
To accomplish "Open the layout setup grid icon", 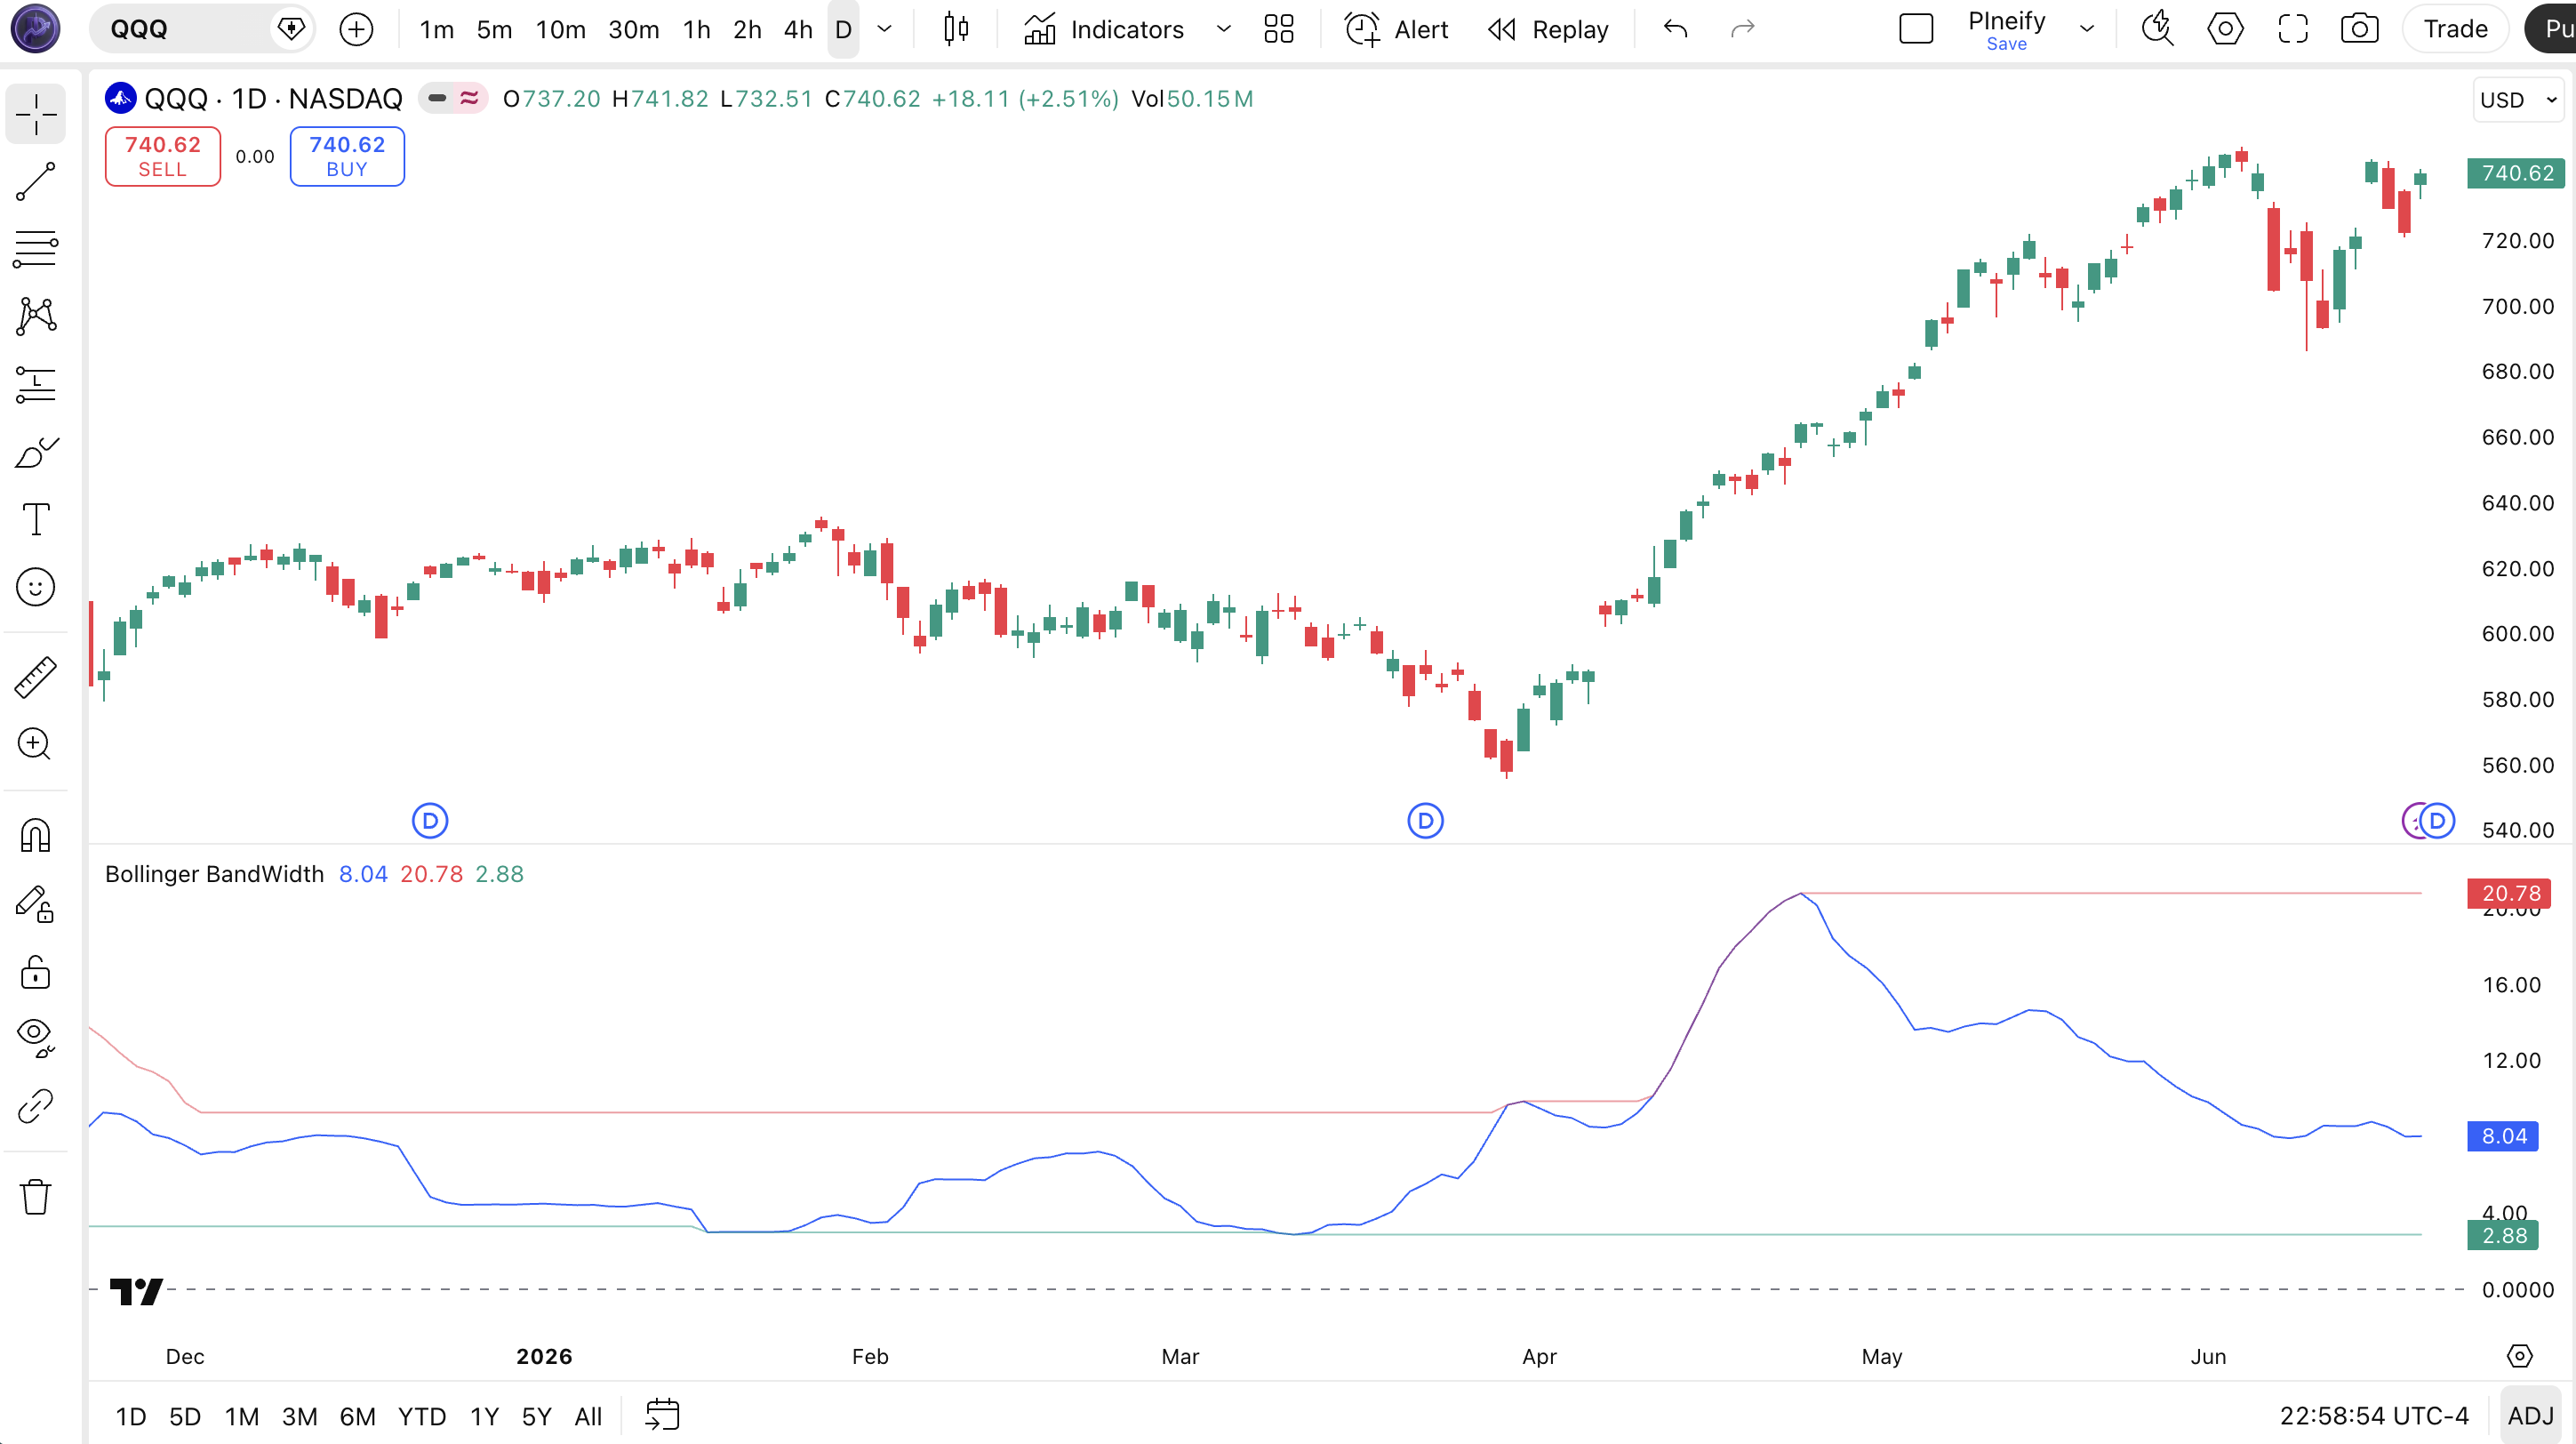I will coord(1279,29).
